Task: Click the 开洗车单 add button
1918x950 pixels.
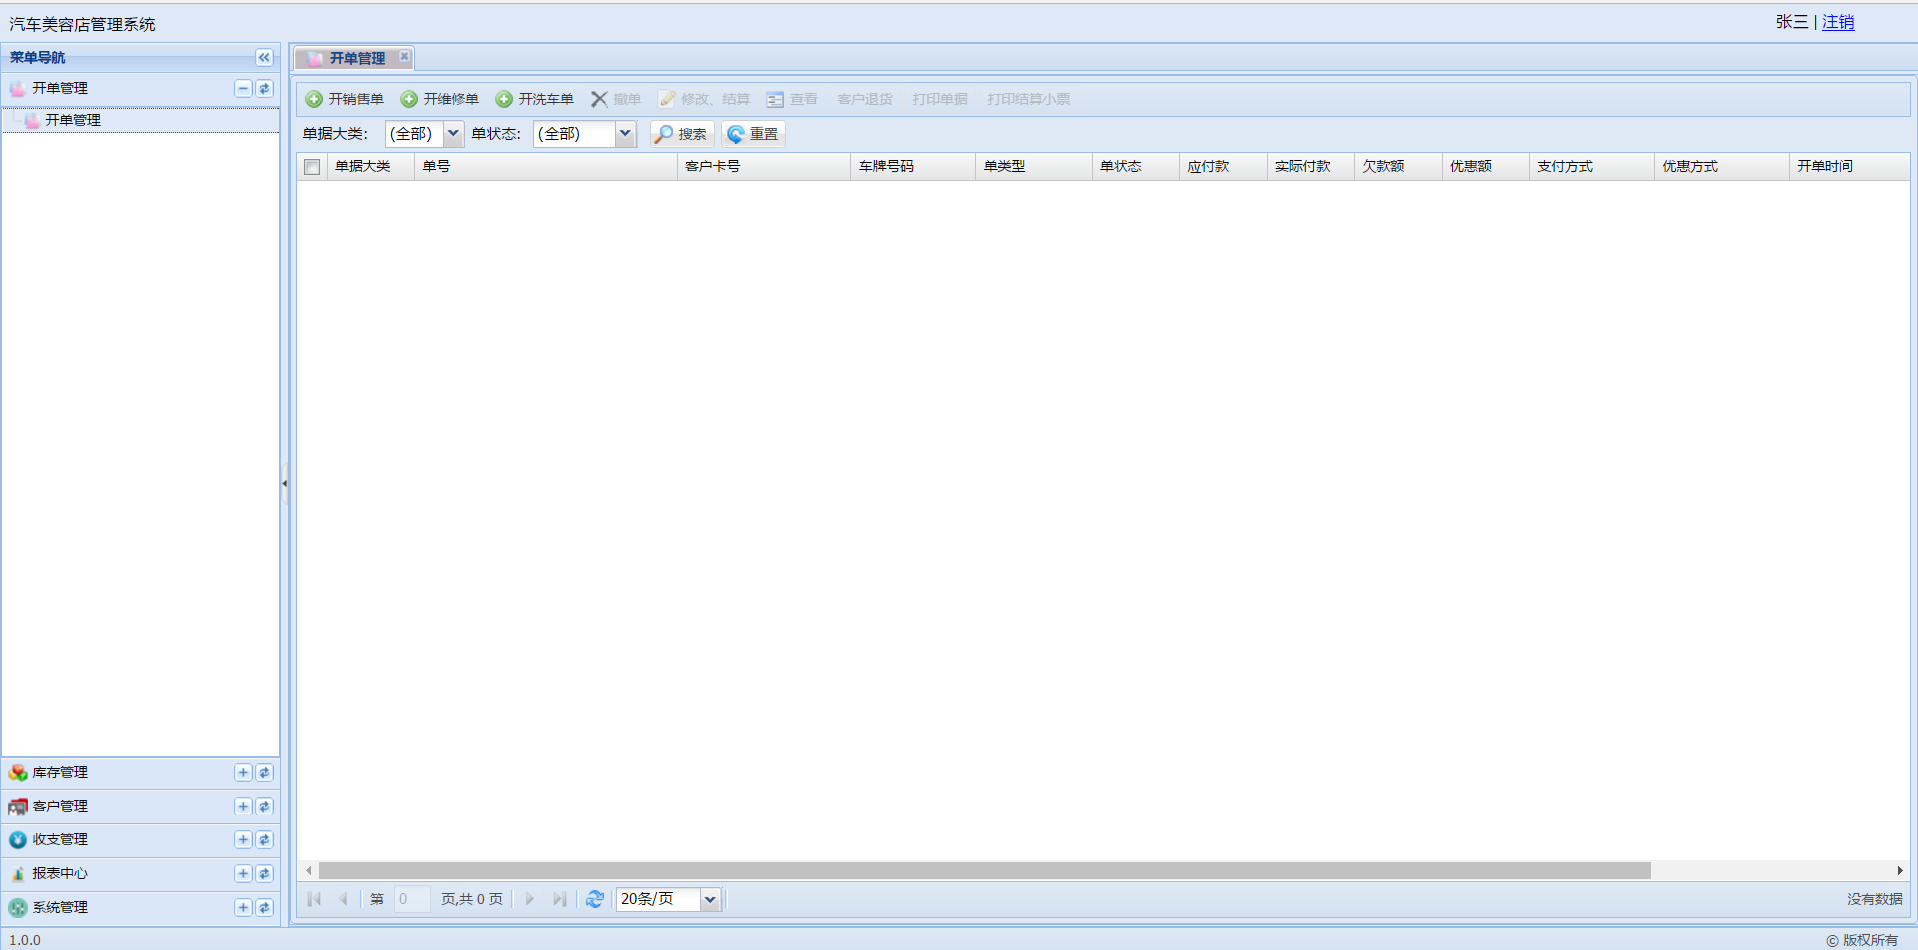Action: (534, 99)
